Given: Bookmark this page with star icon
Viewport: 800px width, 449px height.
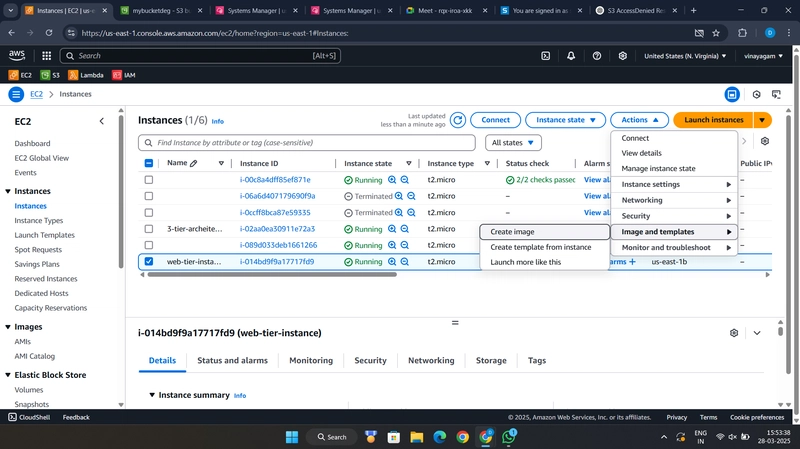Looking at the screenshot, I should coord(716,33).
